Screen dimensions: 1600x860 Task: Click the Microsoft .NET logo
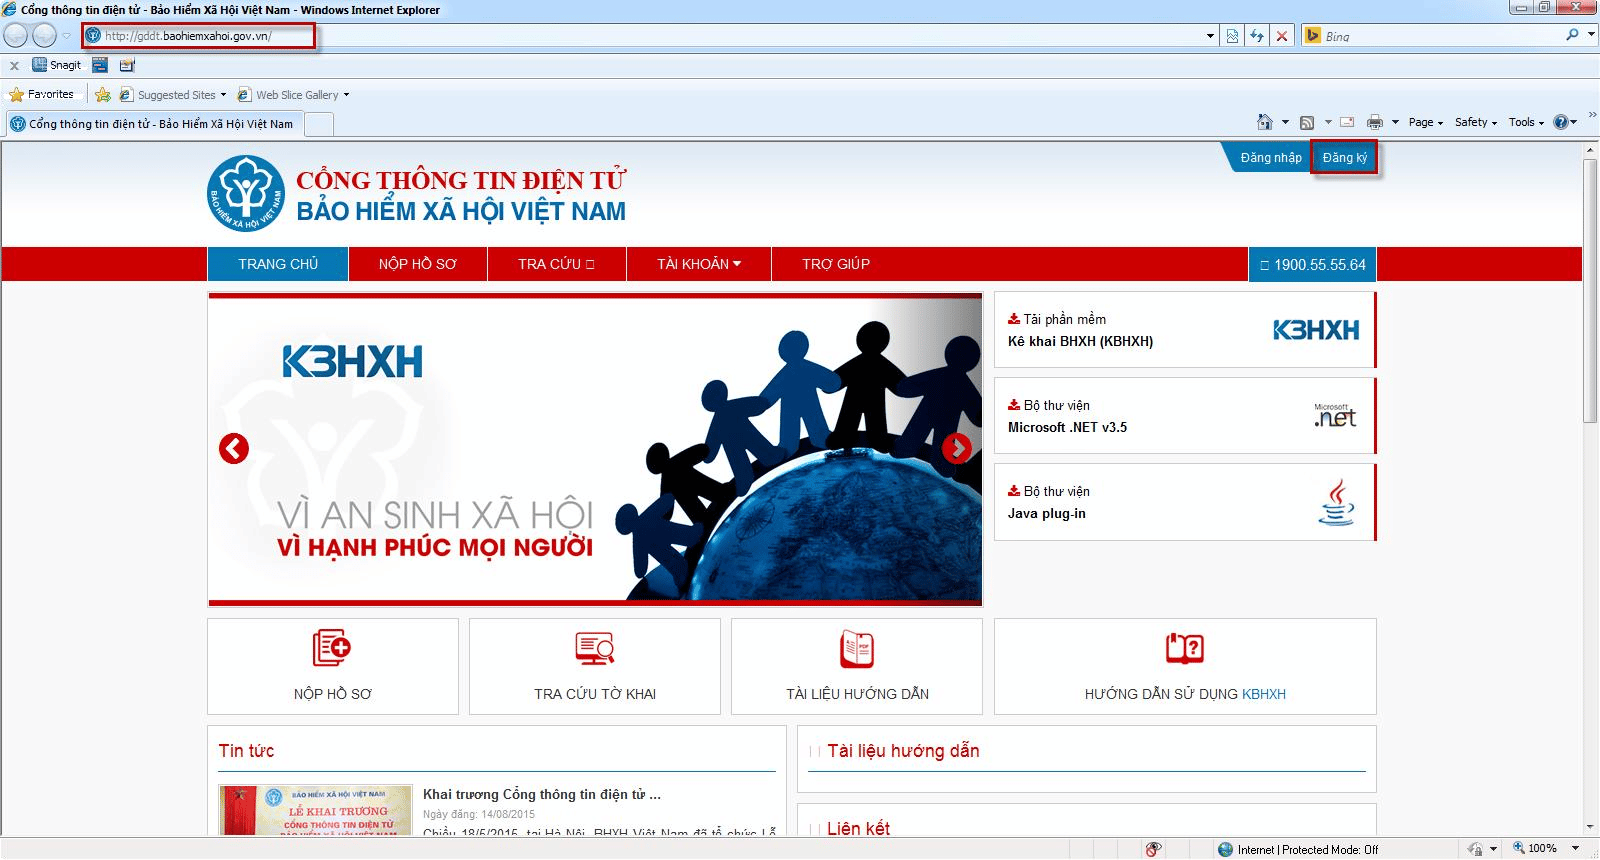1335,416
